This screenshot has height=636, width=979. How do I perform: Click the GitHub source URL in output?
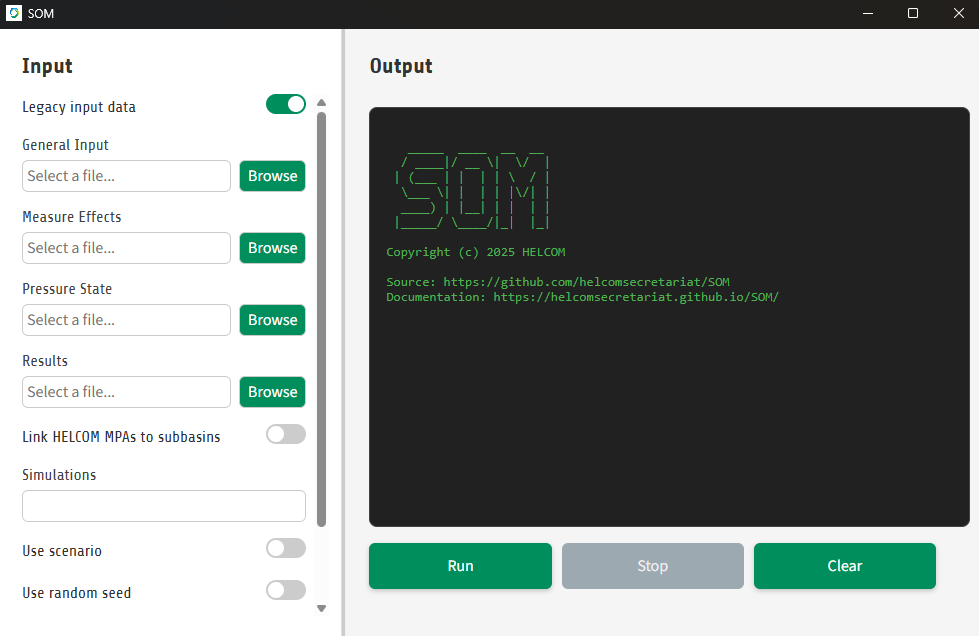pos(586,282)
